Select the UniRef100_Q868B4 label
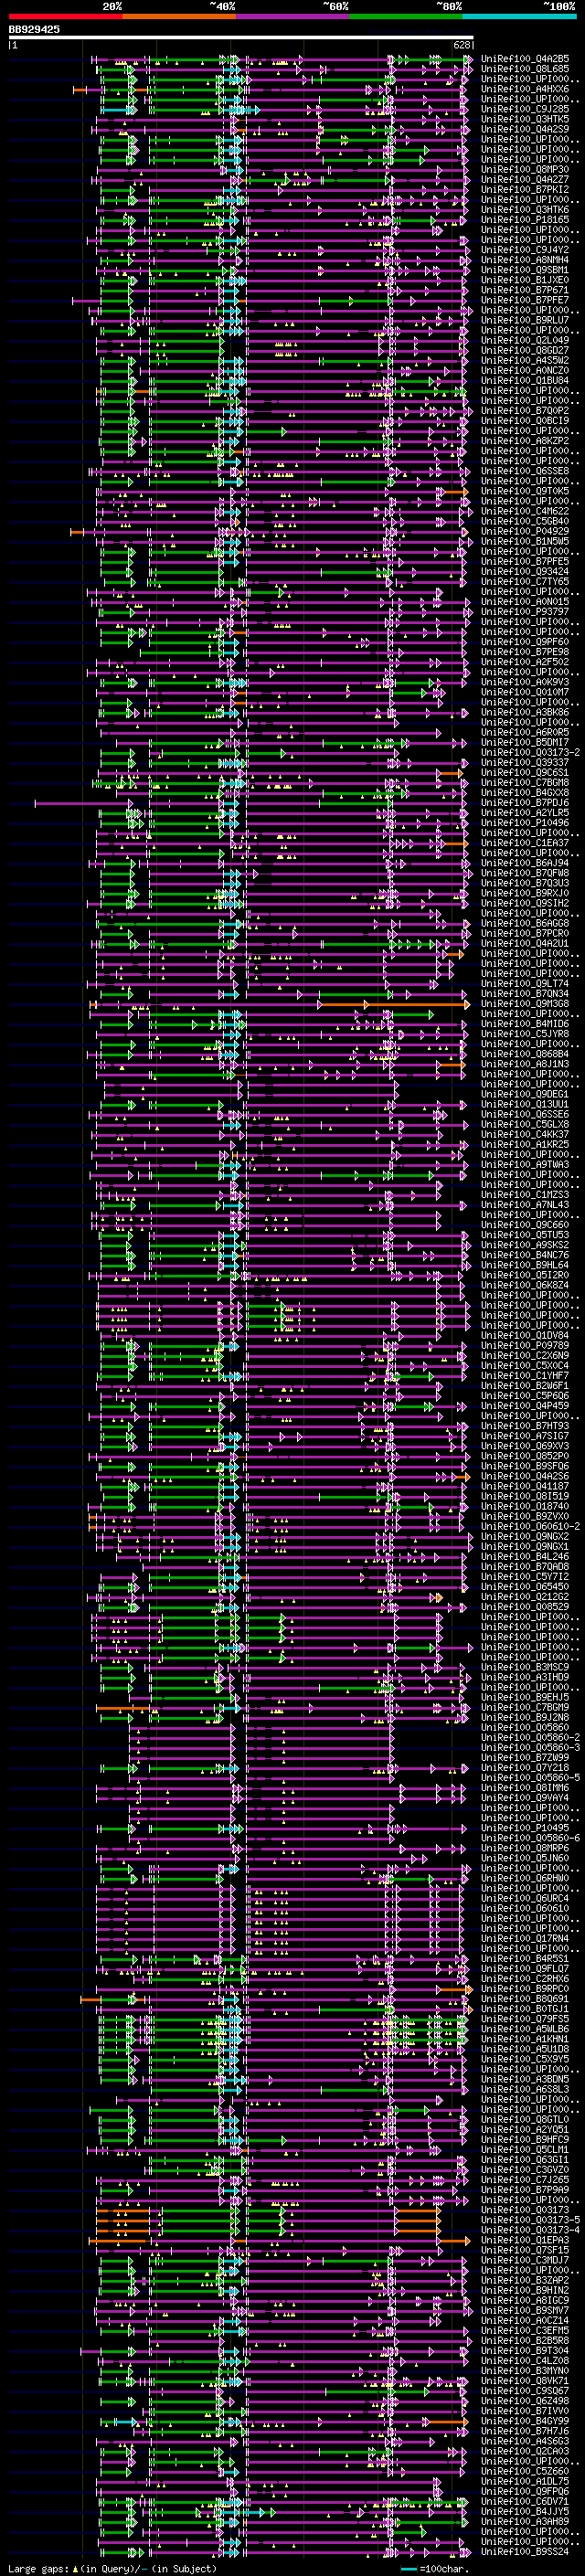 click(x=525, y=1054)
